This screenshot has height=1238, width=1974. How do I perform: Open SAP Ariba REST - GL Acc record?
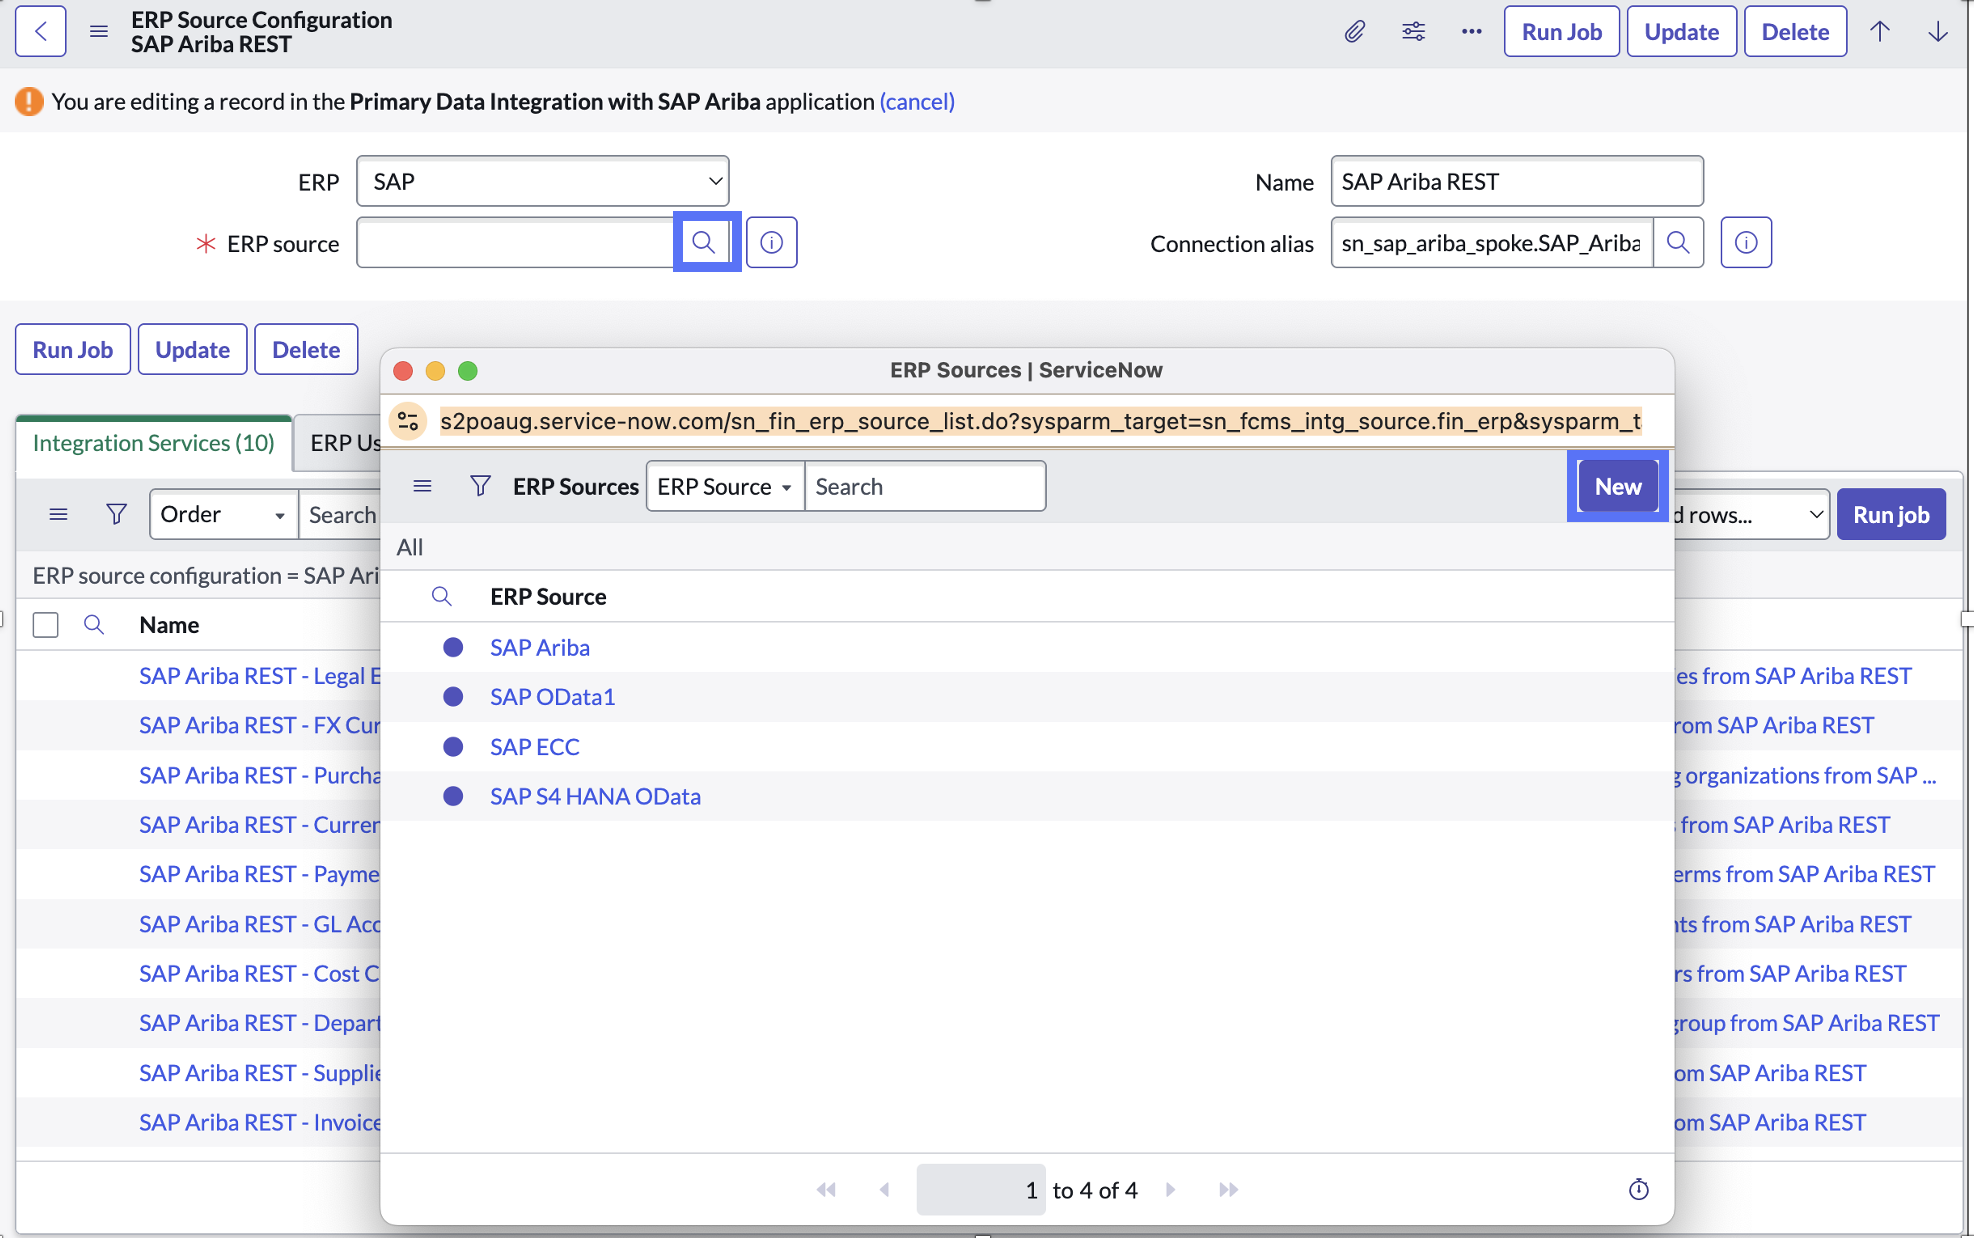260,924
